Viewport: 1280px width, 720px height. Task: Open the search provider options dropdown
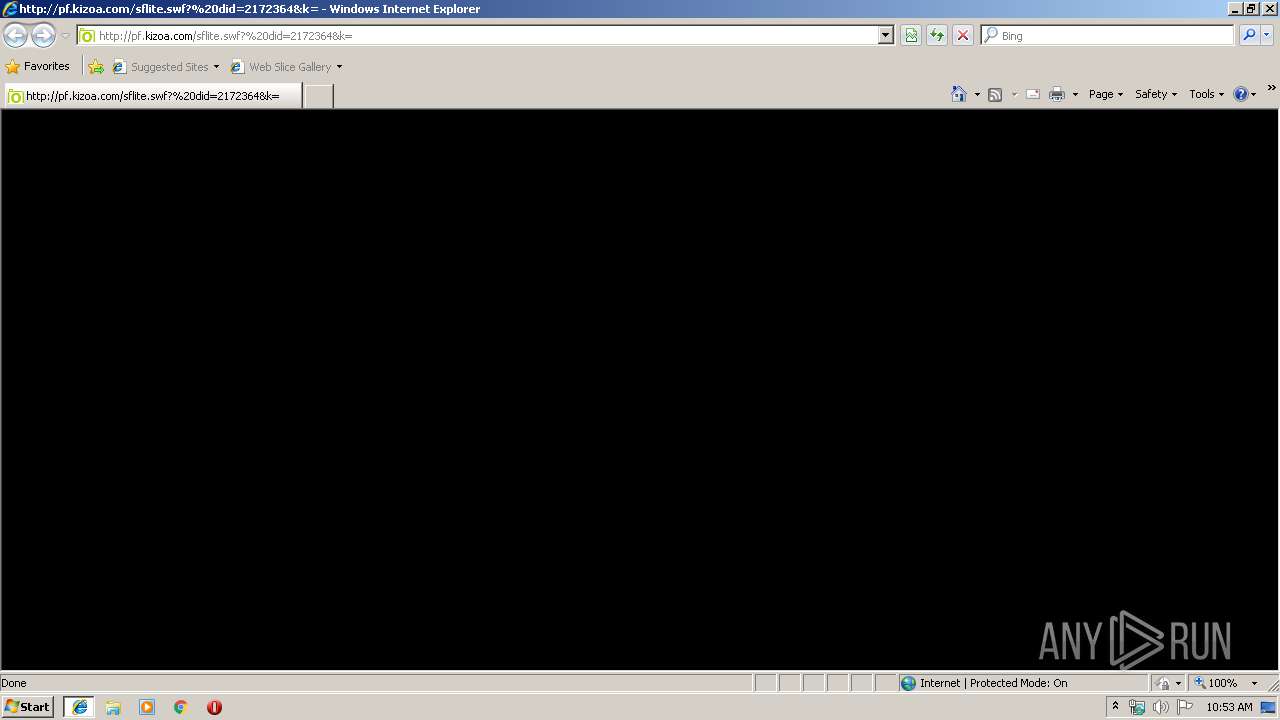click(1267, 35)
